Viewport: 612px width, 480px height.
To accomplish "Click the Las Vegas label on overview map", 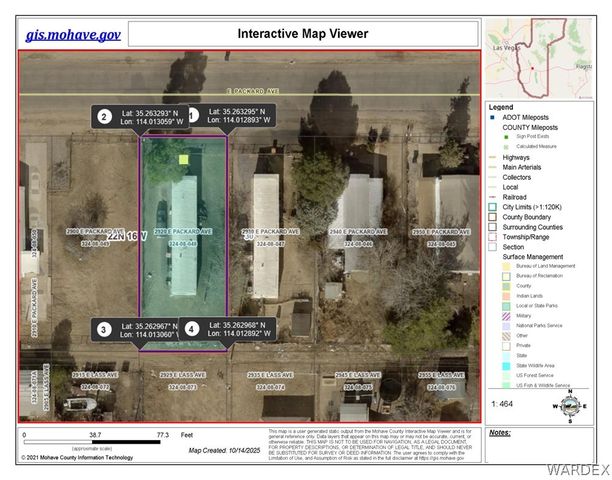I will pos(507,48).
